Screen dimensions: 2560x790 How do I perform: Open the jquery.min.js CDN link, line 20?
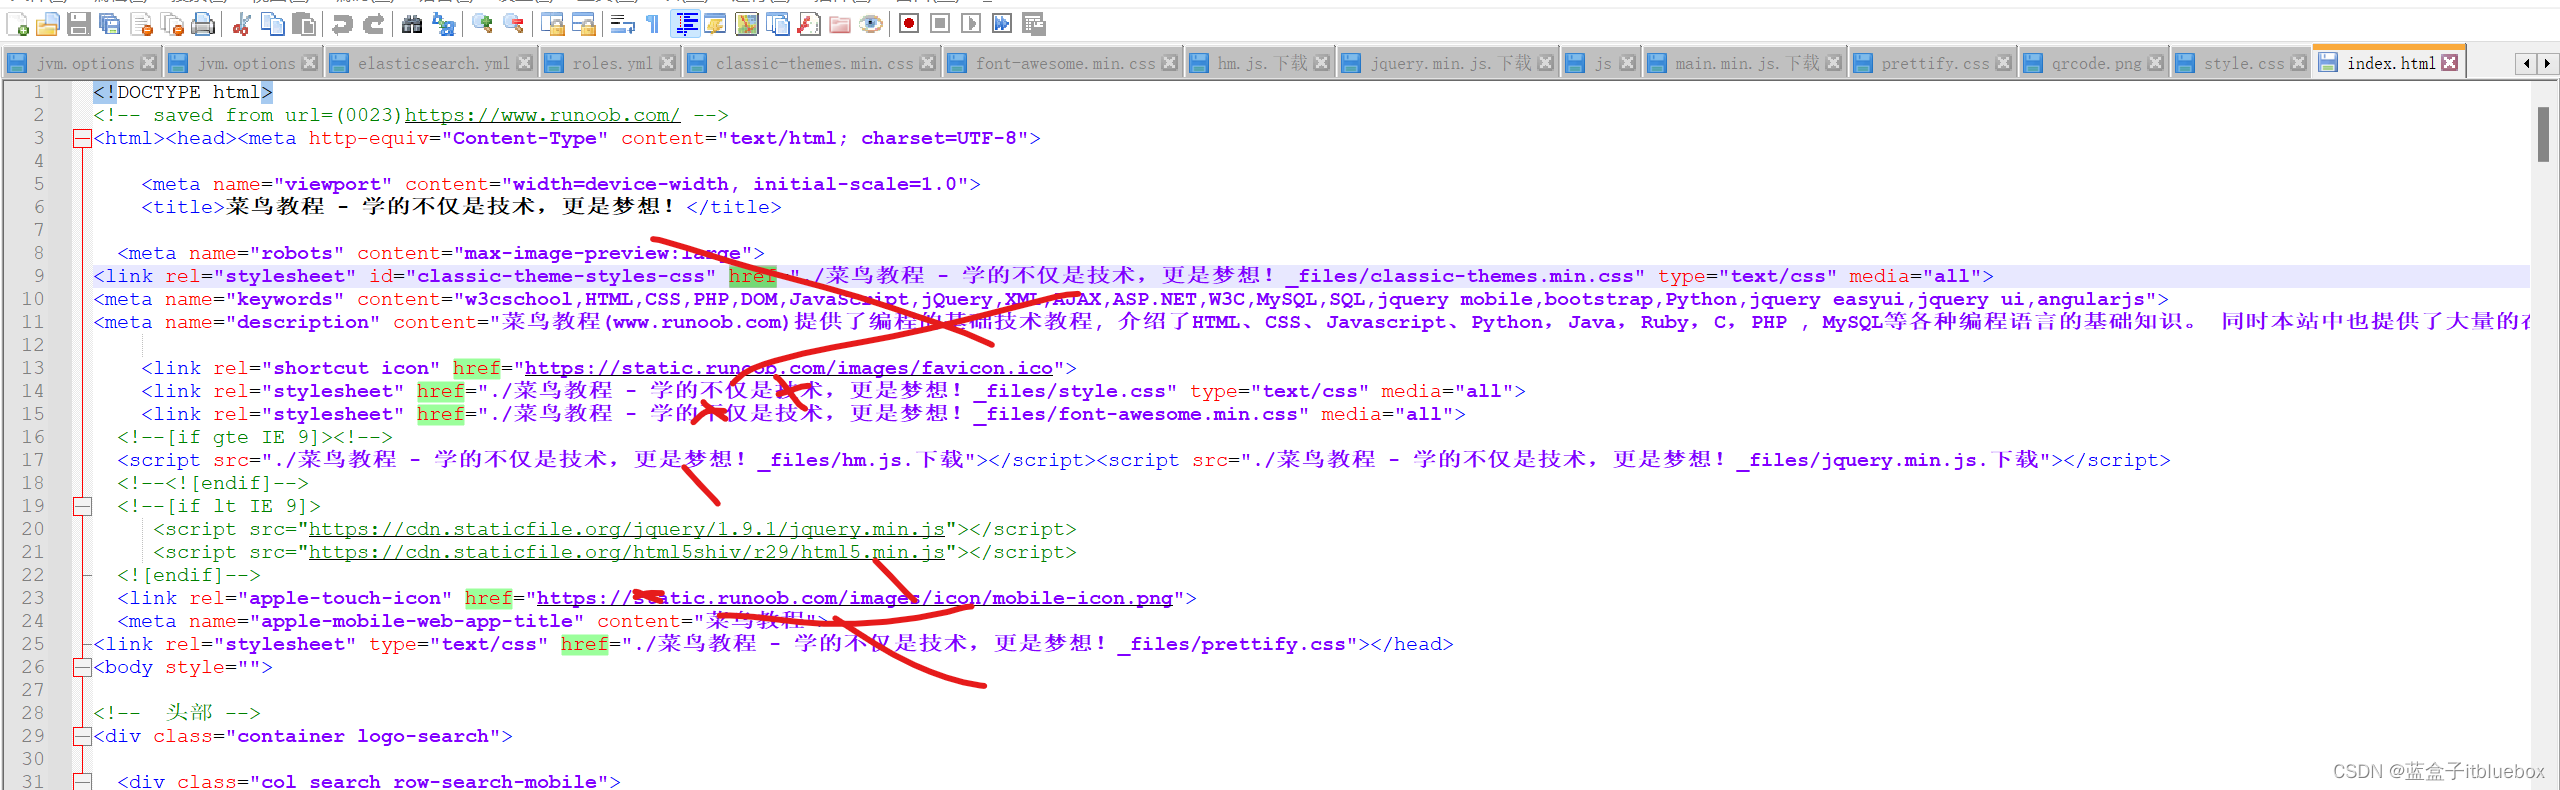coord(627,529)
